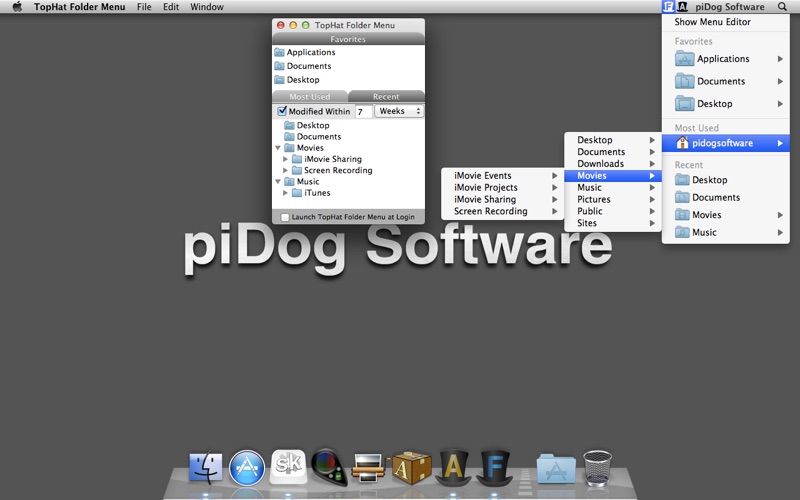Select Desktop in window Favorites list
Screen dimensions: 800x500
click(303, 80)
